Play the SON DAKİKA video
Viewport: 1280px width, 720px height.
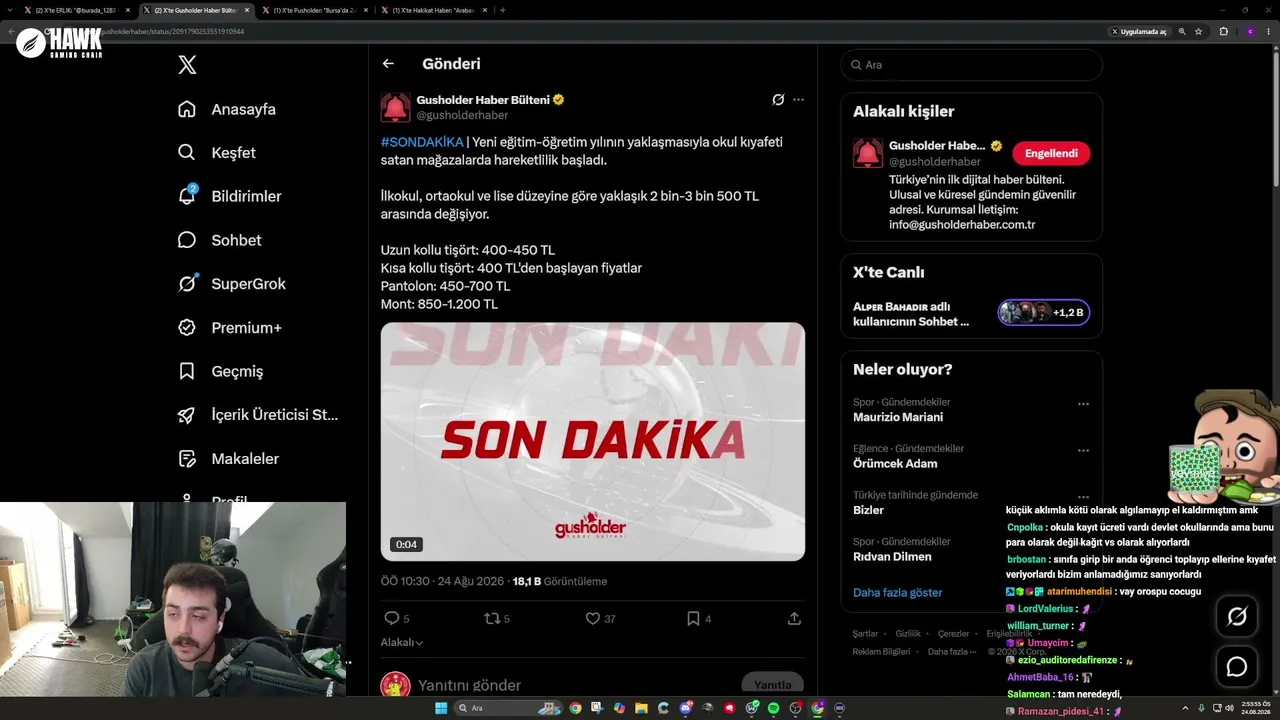592,441
